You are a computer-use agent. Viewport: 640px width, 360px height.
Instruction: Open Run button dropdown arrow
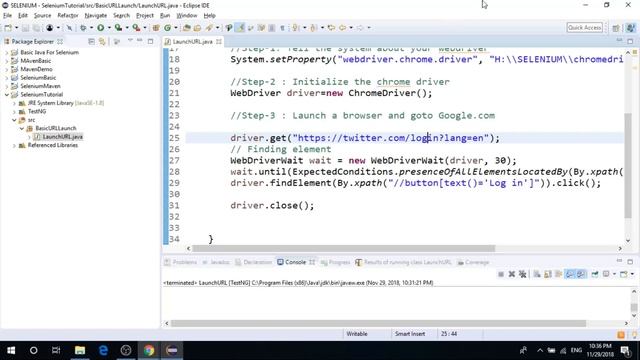click(x=109, y=28)
